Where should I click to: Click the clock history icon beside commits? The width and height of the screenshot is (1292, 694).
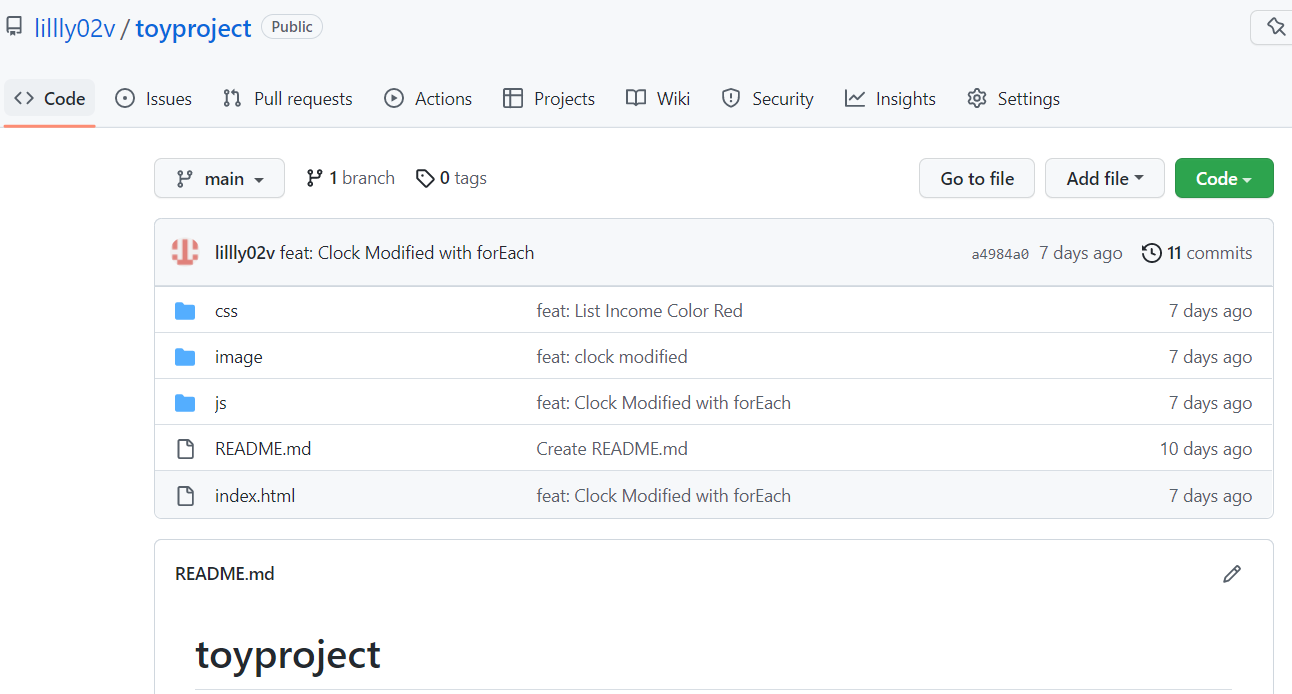1152,253
